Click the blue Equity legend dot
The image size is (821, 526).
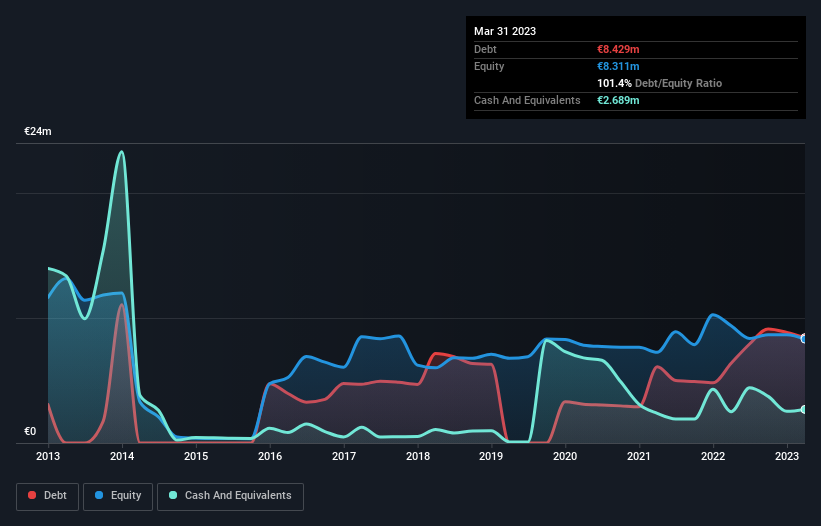click(x=99, y=495)
